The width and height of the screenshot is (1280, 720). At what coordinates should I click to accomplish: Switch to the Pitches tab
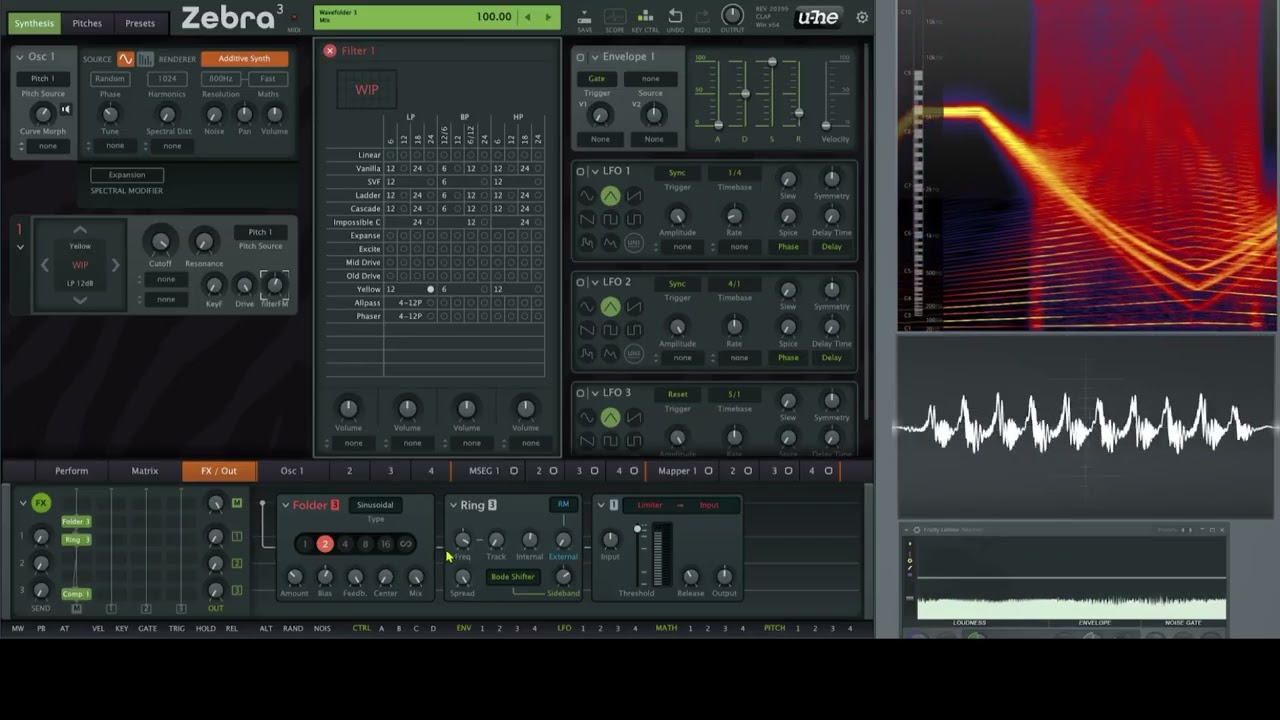pos(87,23)
